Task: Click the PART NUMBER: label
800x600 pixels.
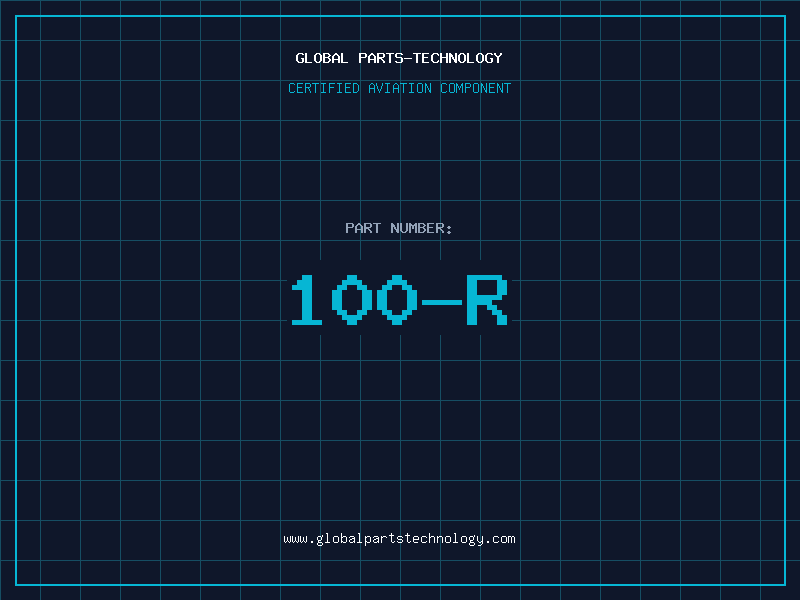Action: click(399, 228)
